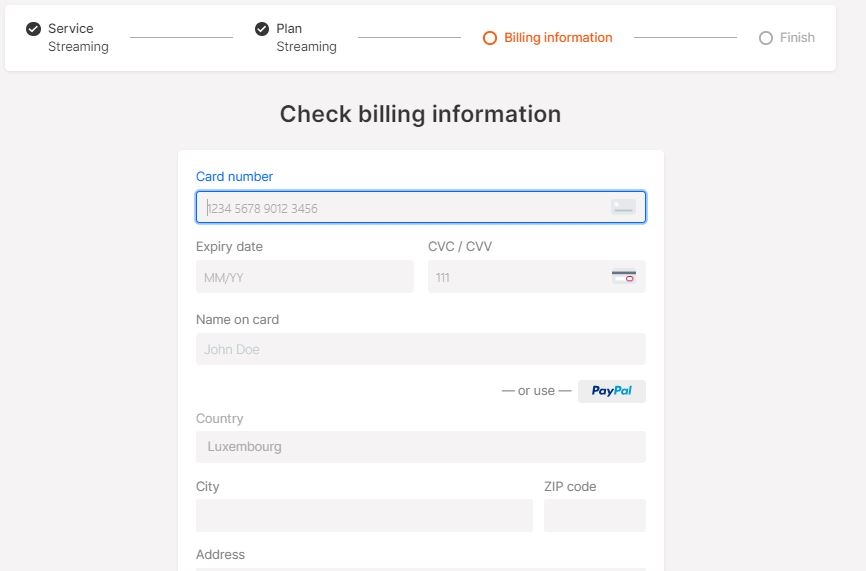The width and height of the screenshot is (866, 571).
Task: Pay with the PayPal button
Action: (612, 391)
